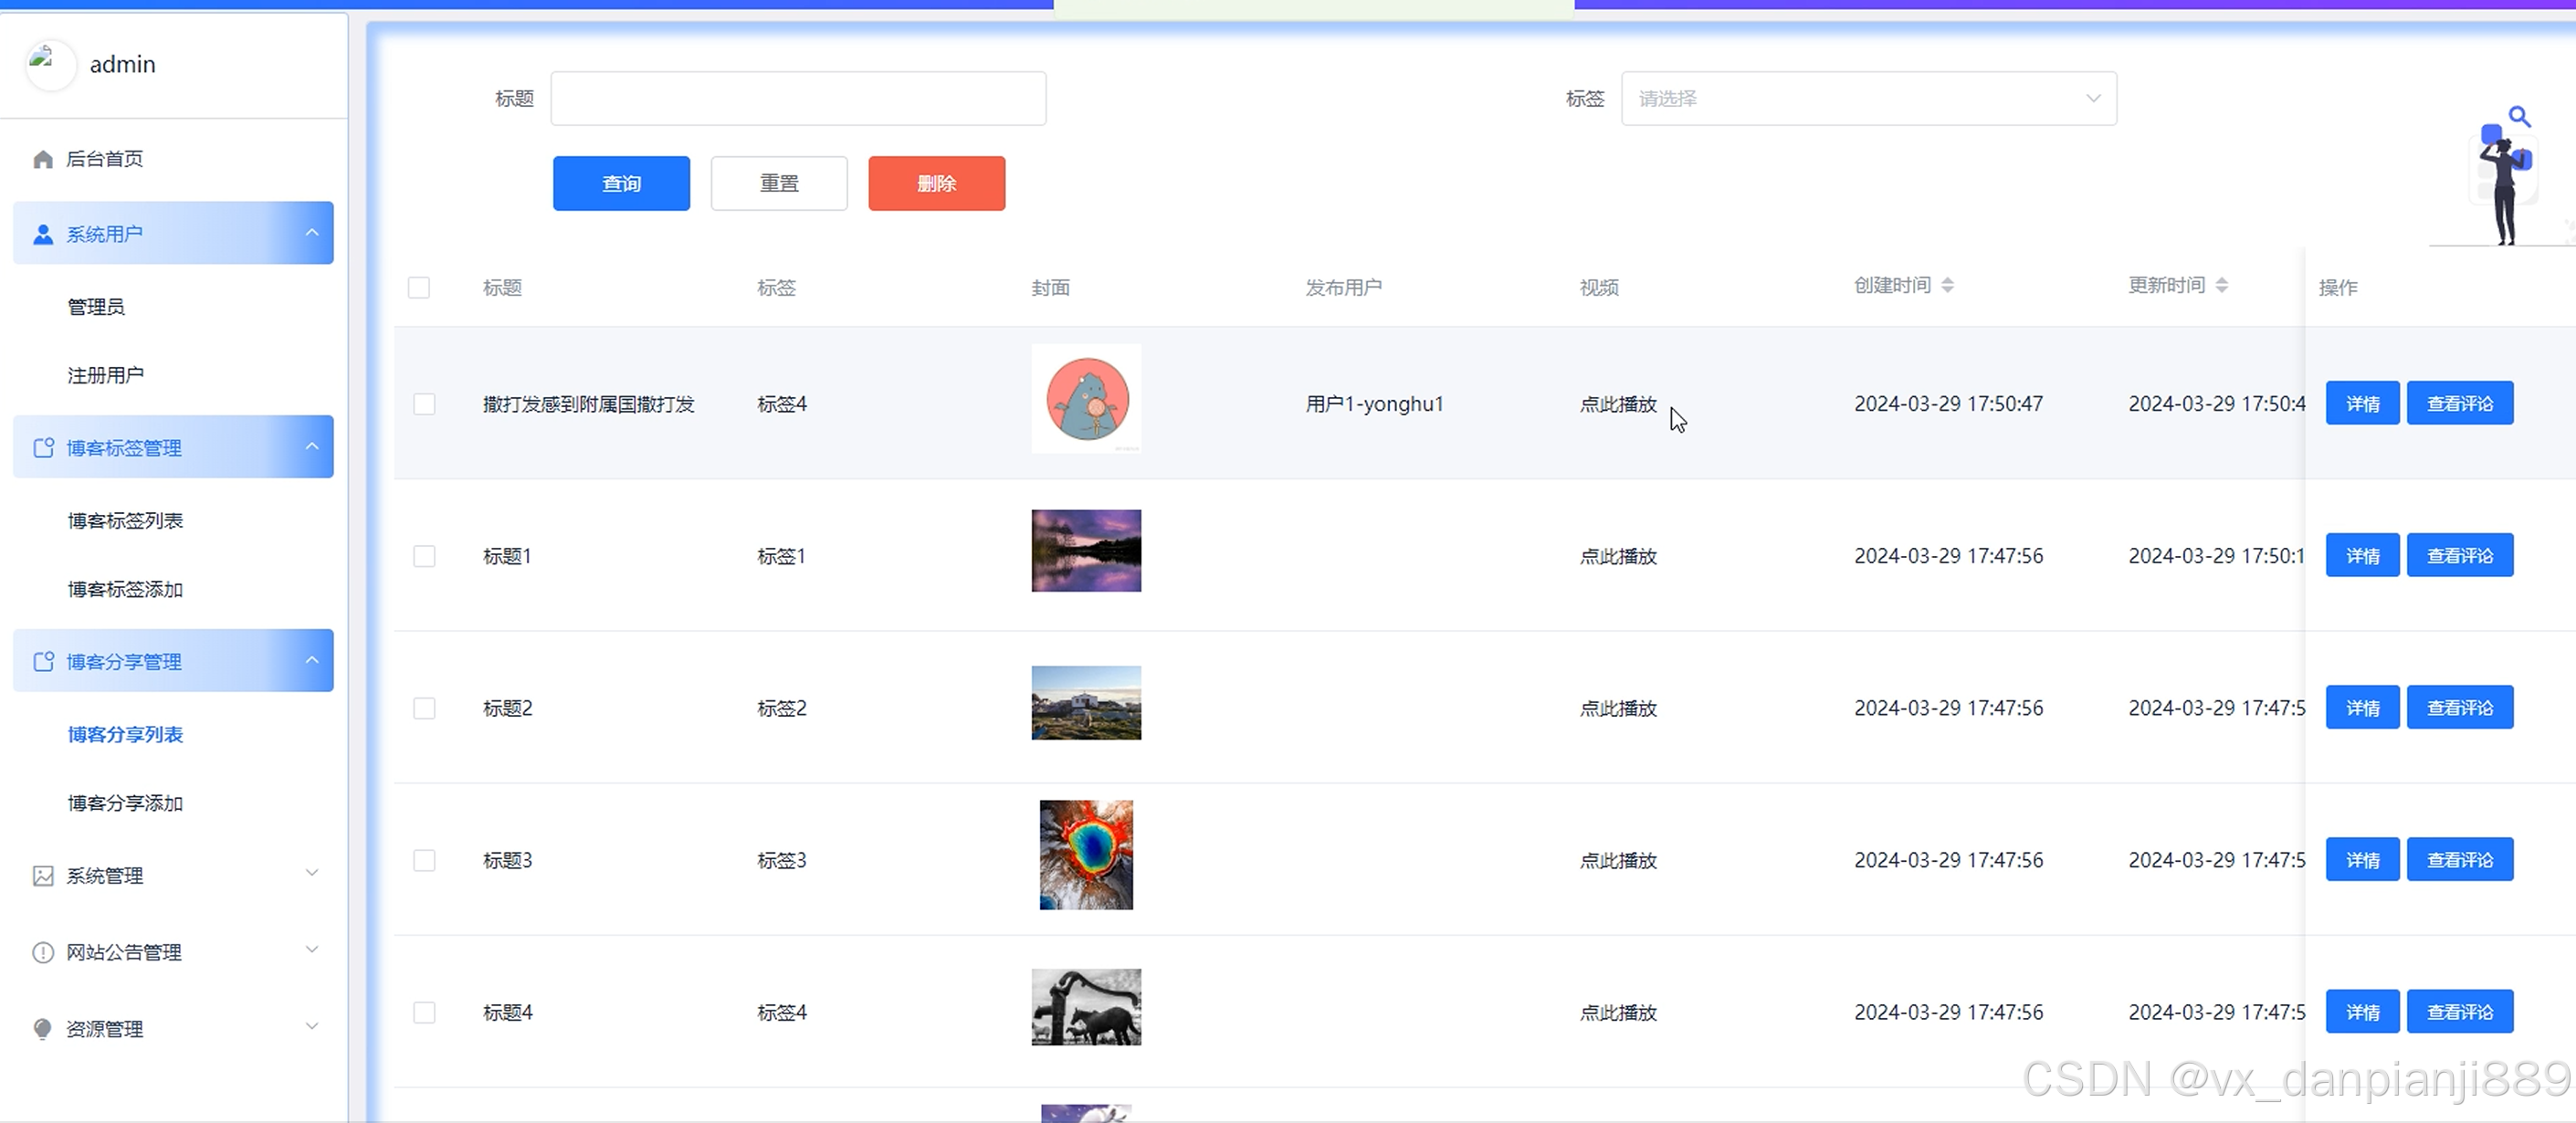Go to 博客标签列表 menu item
This screenshot has height=1123, width=2576.
(125, 520)
